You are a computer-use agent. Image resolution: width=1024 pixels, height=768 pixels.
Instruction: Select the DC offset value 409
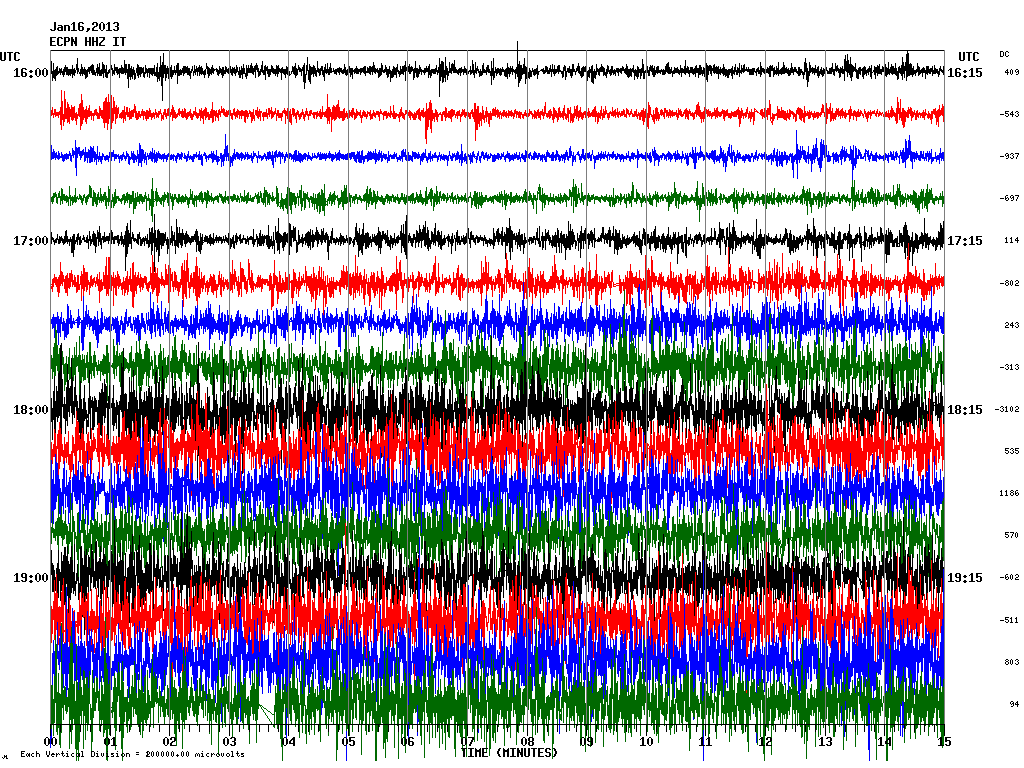click(1012, 72)
